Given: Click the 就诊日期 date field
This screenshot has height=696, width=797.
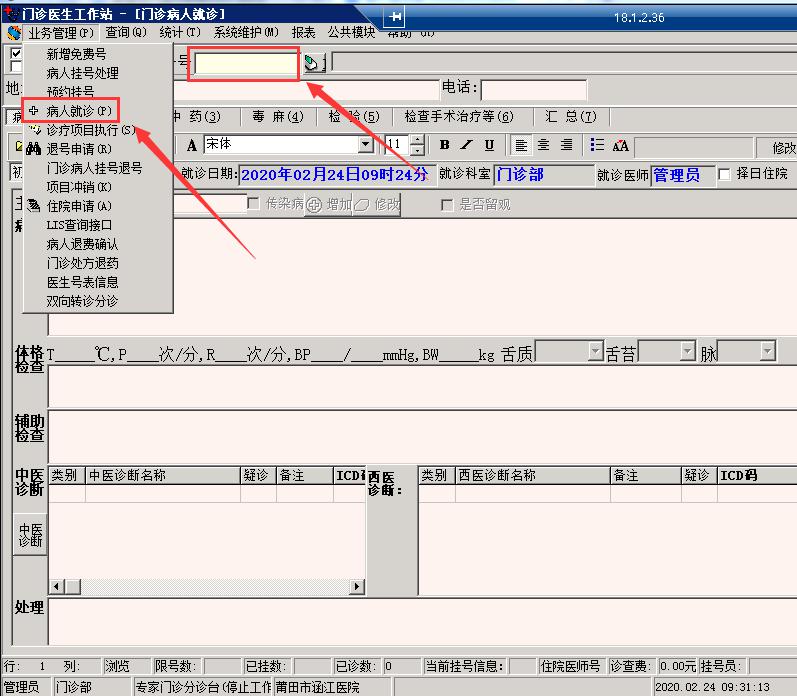Looking at the screenshot, I should tap(336, 174).
